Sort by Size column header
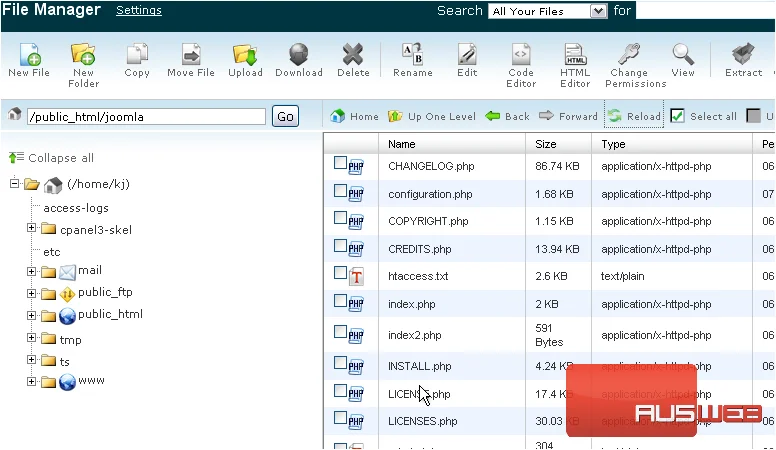776x450 pixels. pos(545,144)
